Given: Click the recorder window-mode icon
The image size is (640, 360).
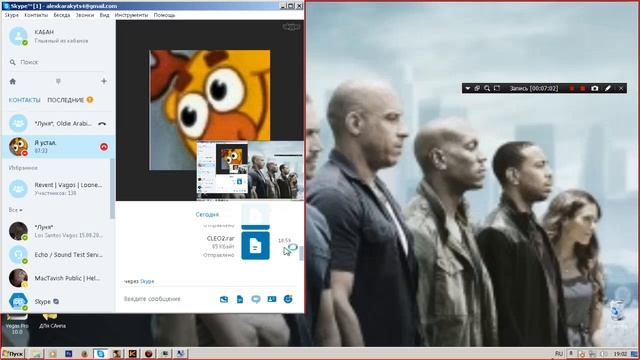Looking at the screenshot, I should [x=477, y=88].
